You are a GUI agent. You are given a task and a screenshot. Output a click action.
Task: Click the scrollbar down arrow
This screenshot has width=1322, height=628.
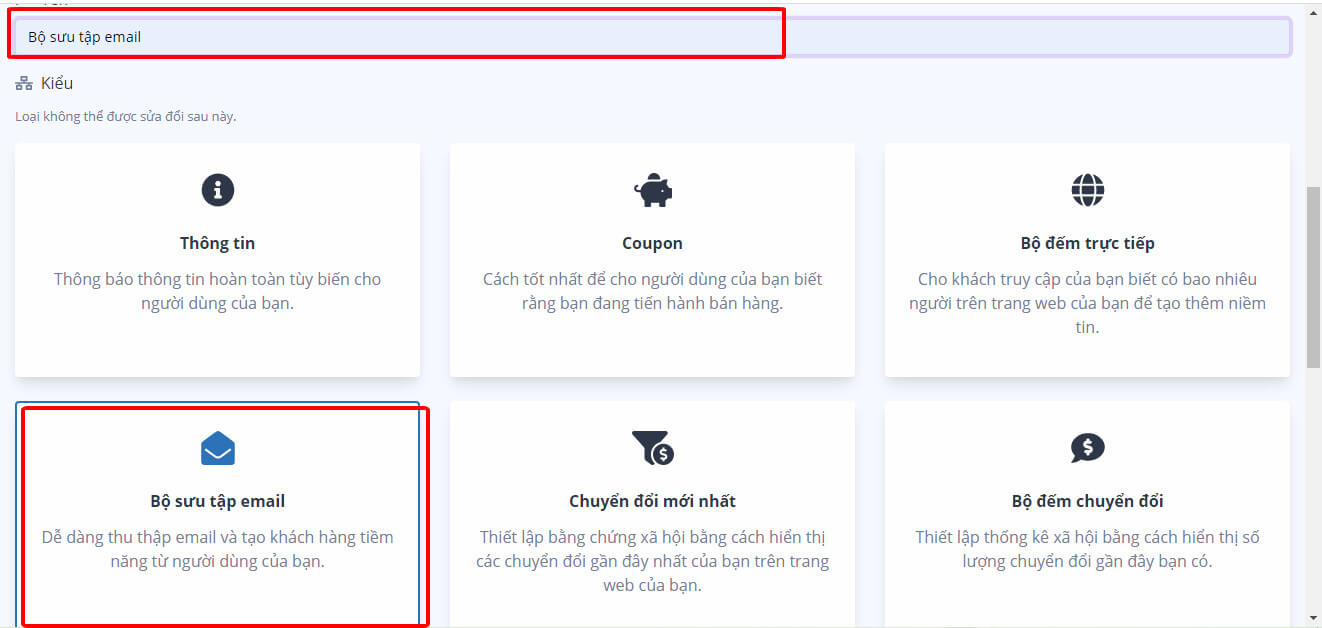point(1313,618)
